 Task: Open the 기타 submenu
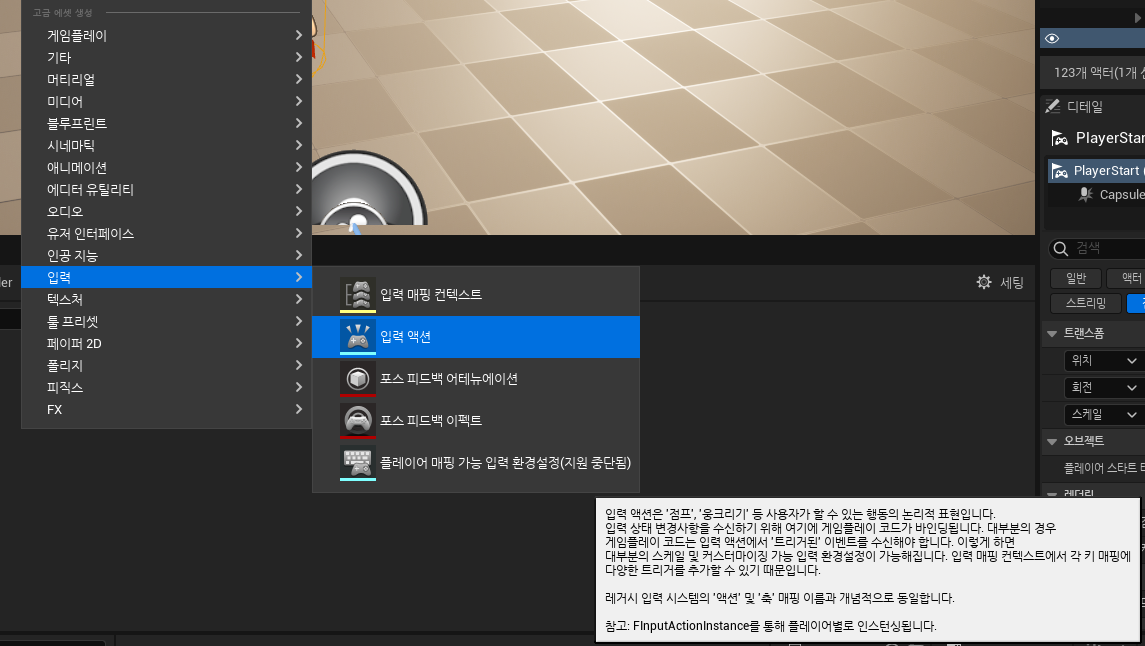(x=166, y=57)
